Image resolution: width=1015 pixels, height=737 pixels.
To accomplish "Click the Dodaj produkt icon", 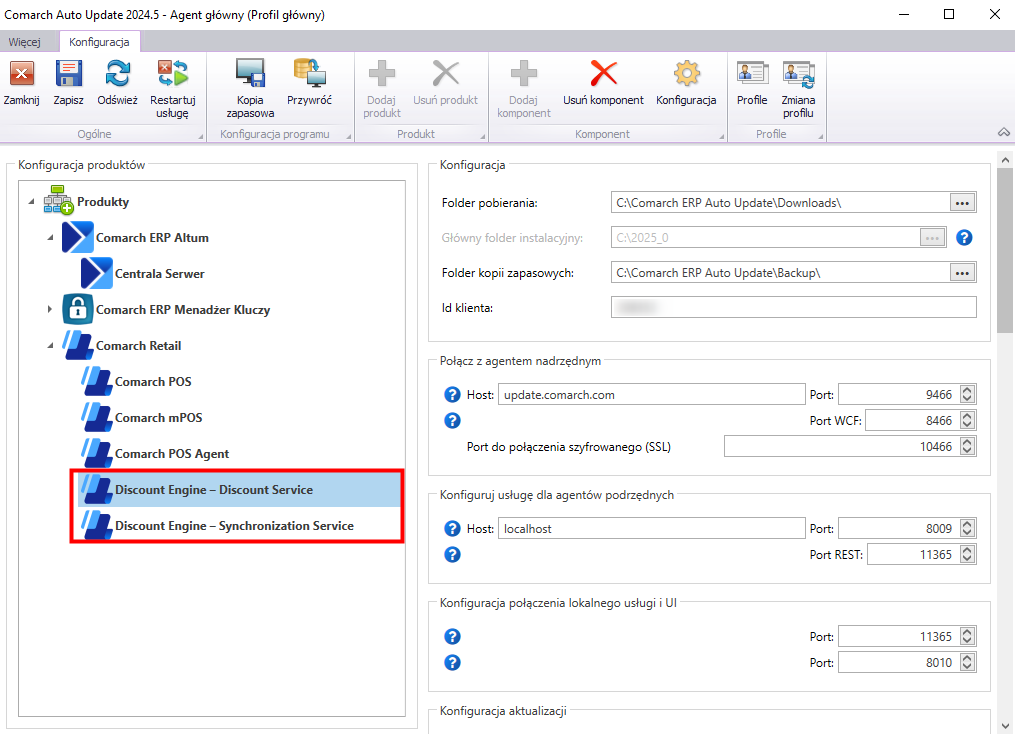I will click(382, 74).
